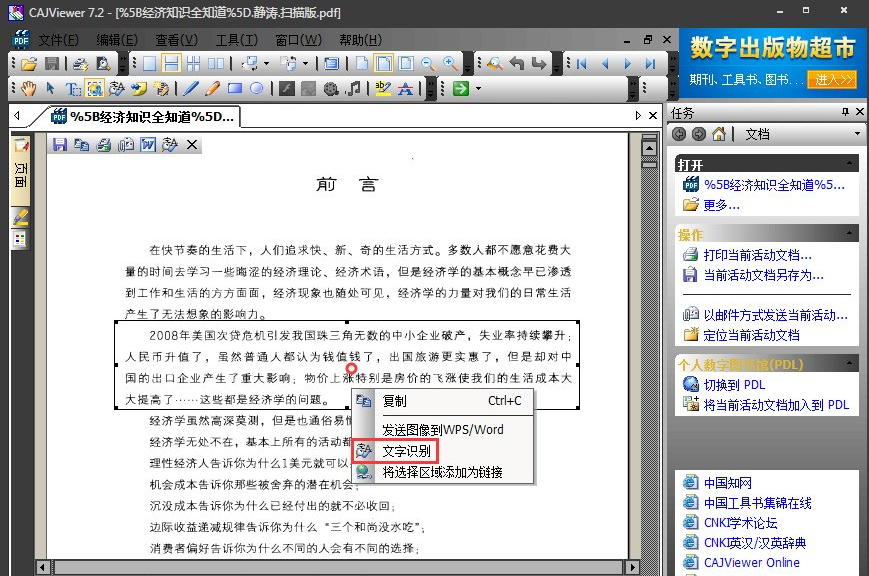Click copy icon in selection mini toolbar
This screenshot has height=576, width=869.
click(x=81, y=145)
